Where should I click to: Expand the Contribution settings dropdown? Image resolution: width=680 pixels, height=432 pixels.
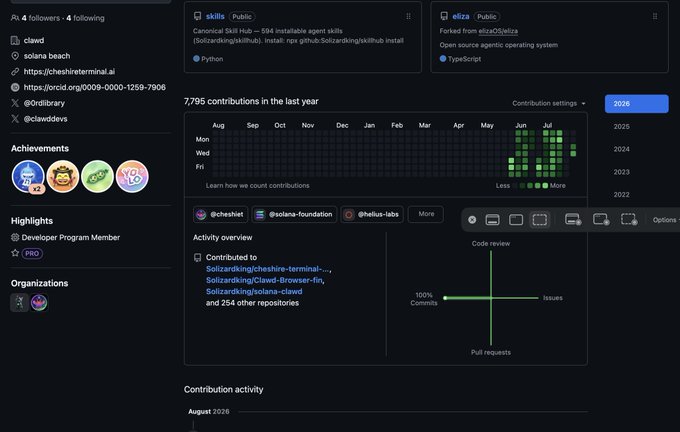pyautogui.click(x=549, y=103)
